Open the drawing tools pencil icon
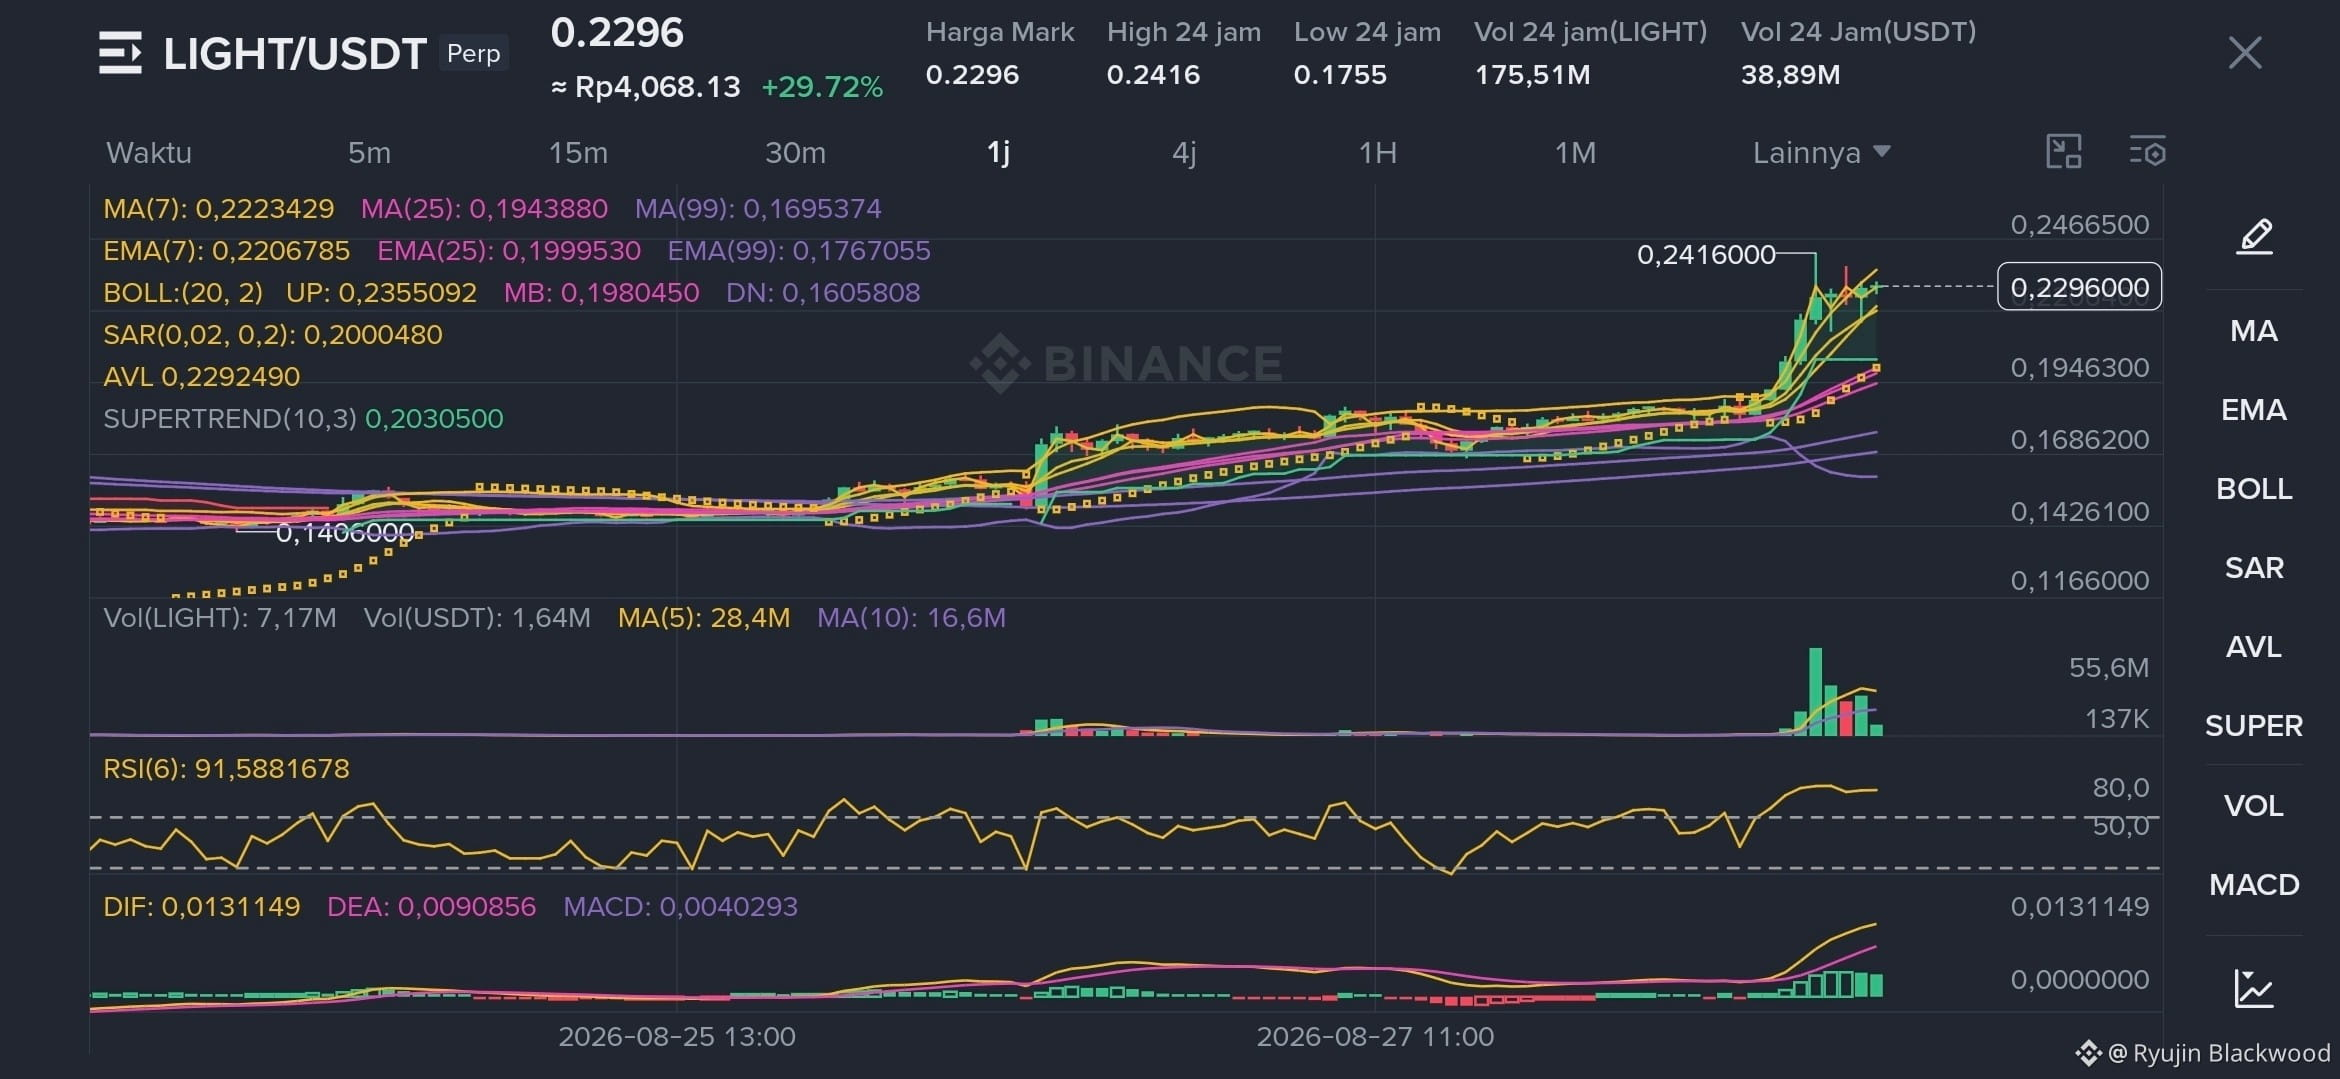 [2254, 237]
